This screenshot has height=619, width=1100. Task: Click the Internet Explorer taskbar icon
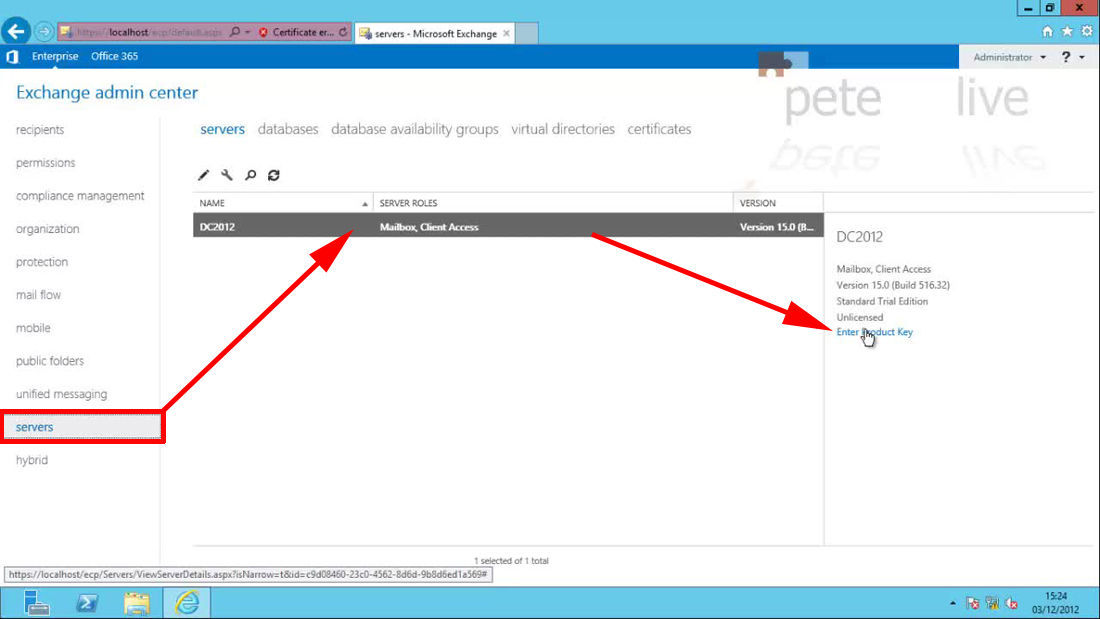coord(187,603)
